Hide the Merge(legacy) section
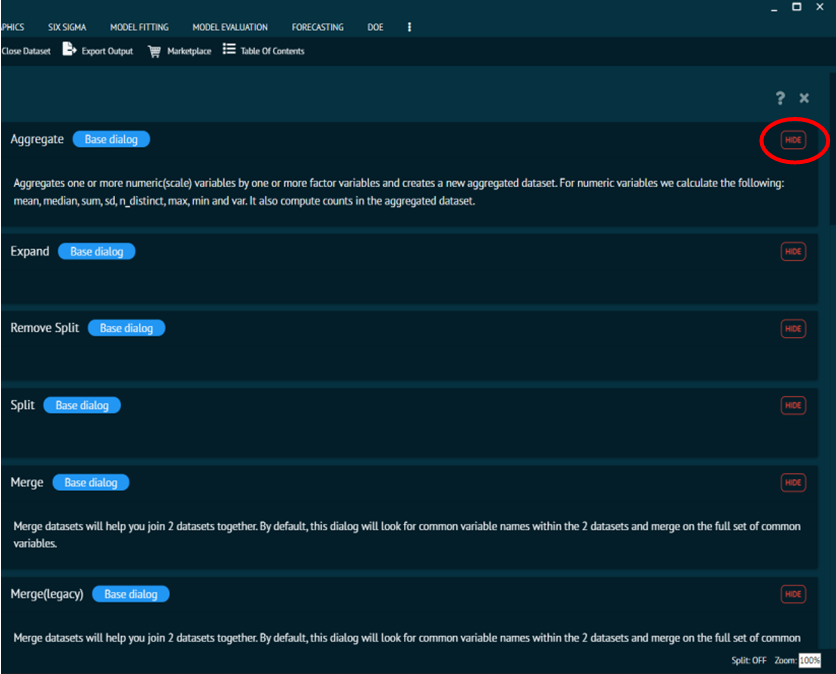This screenshot has width=836, height=674. [x=793, y=593]
